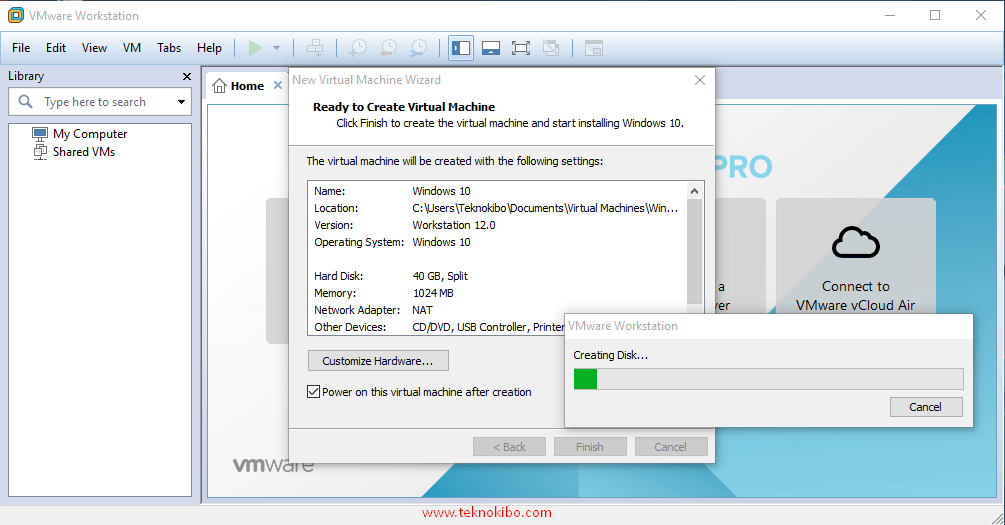1005x525 pixels.
Task: Click Send Ctrl+Alt+Del toolbar icon
Action: pos(315,48)
